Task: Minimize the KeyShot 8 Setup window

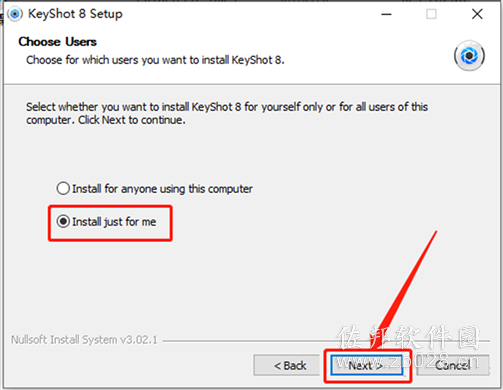Action: click(x=386, y=14)
